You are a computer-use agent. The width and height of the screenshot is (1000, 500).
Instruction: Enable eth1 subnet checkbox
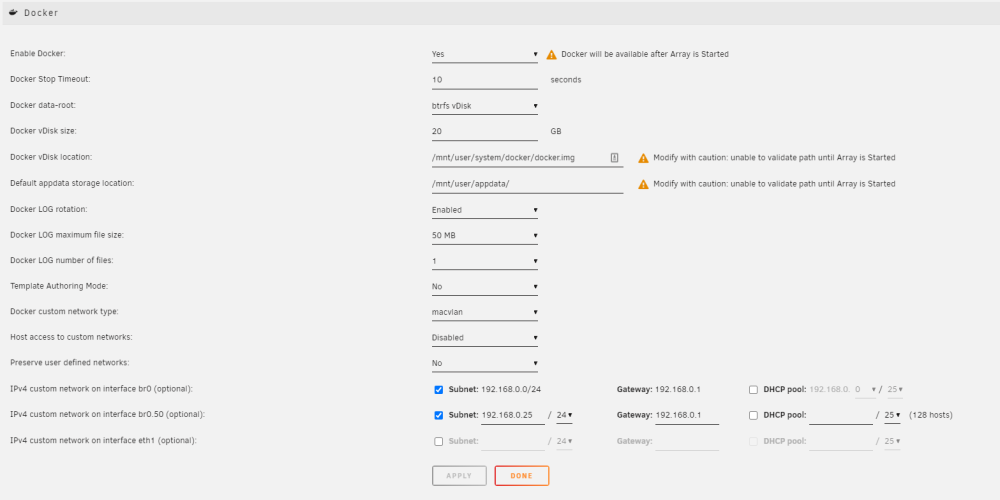(x=439, y=441)
